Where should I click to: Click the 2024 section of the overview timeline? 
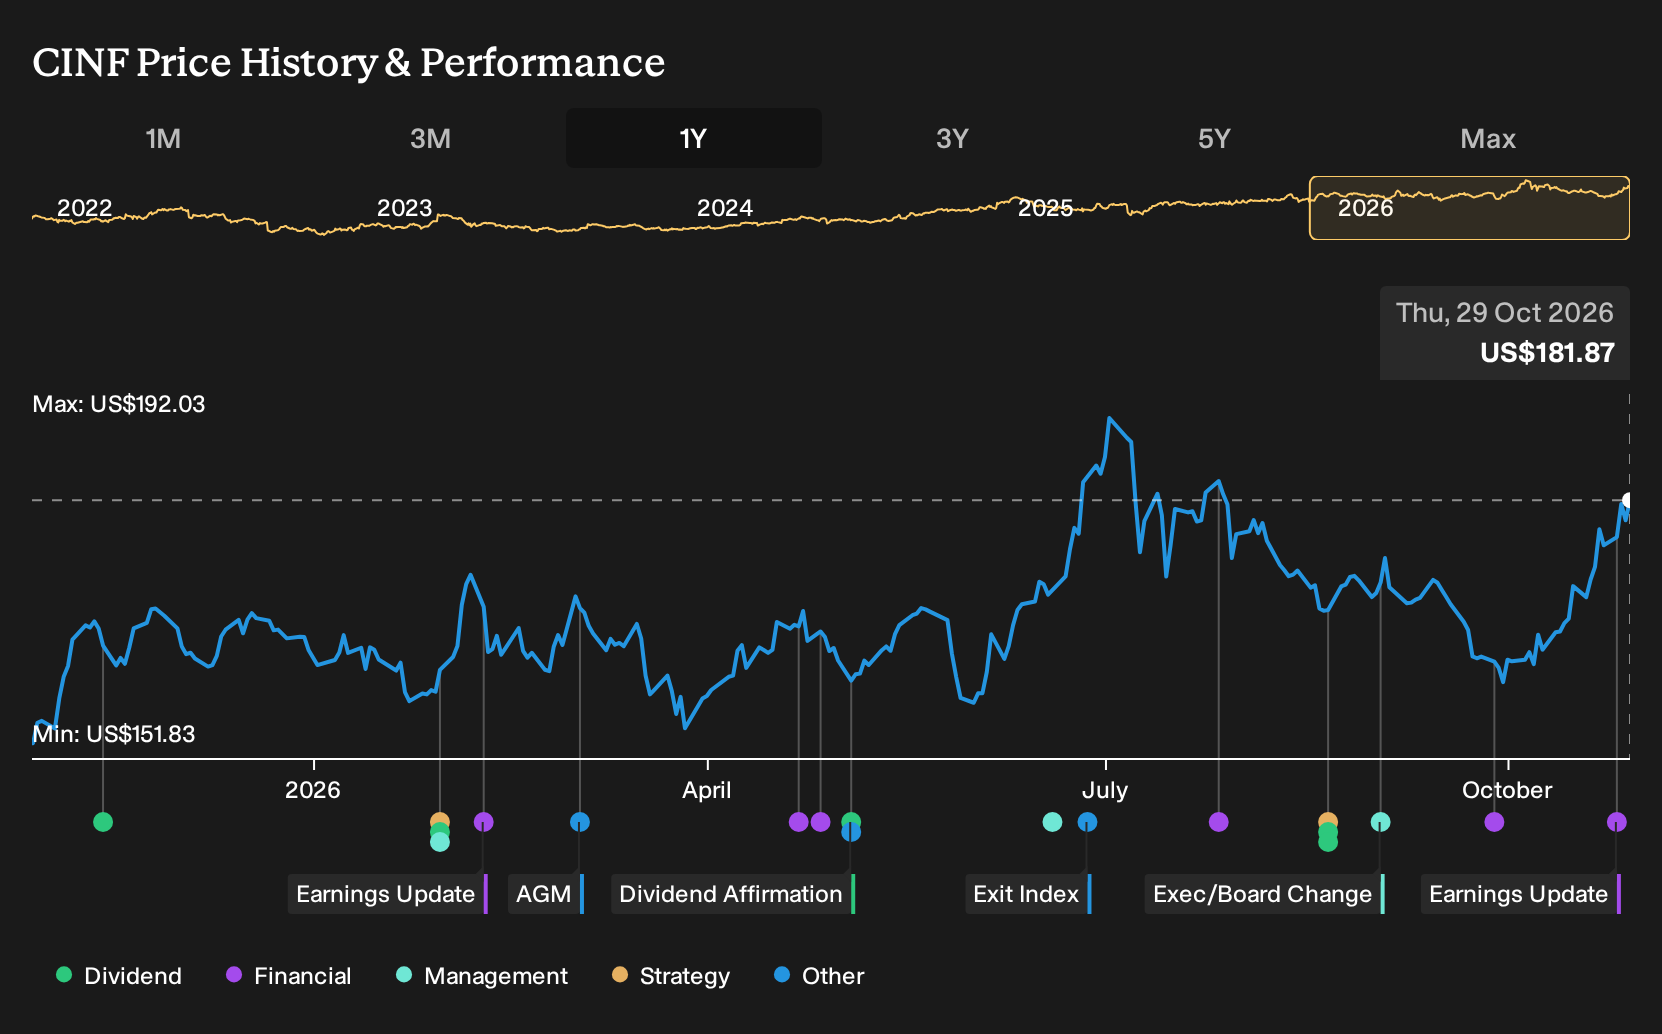tap(725, 208)
